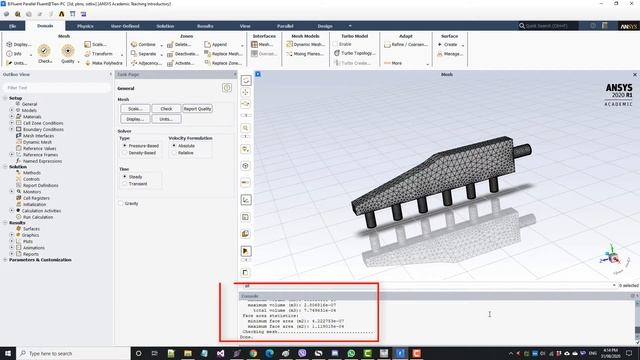Select Relative velocity formulation
Image resolution: width=640 pixels, height=360 pixels.
[x=182, y=153]
